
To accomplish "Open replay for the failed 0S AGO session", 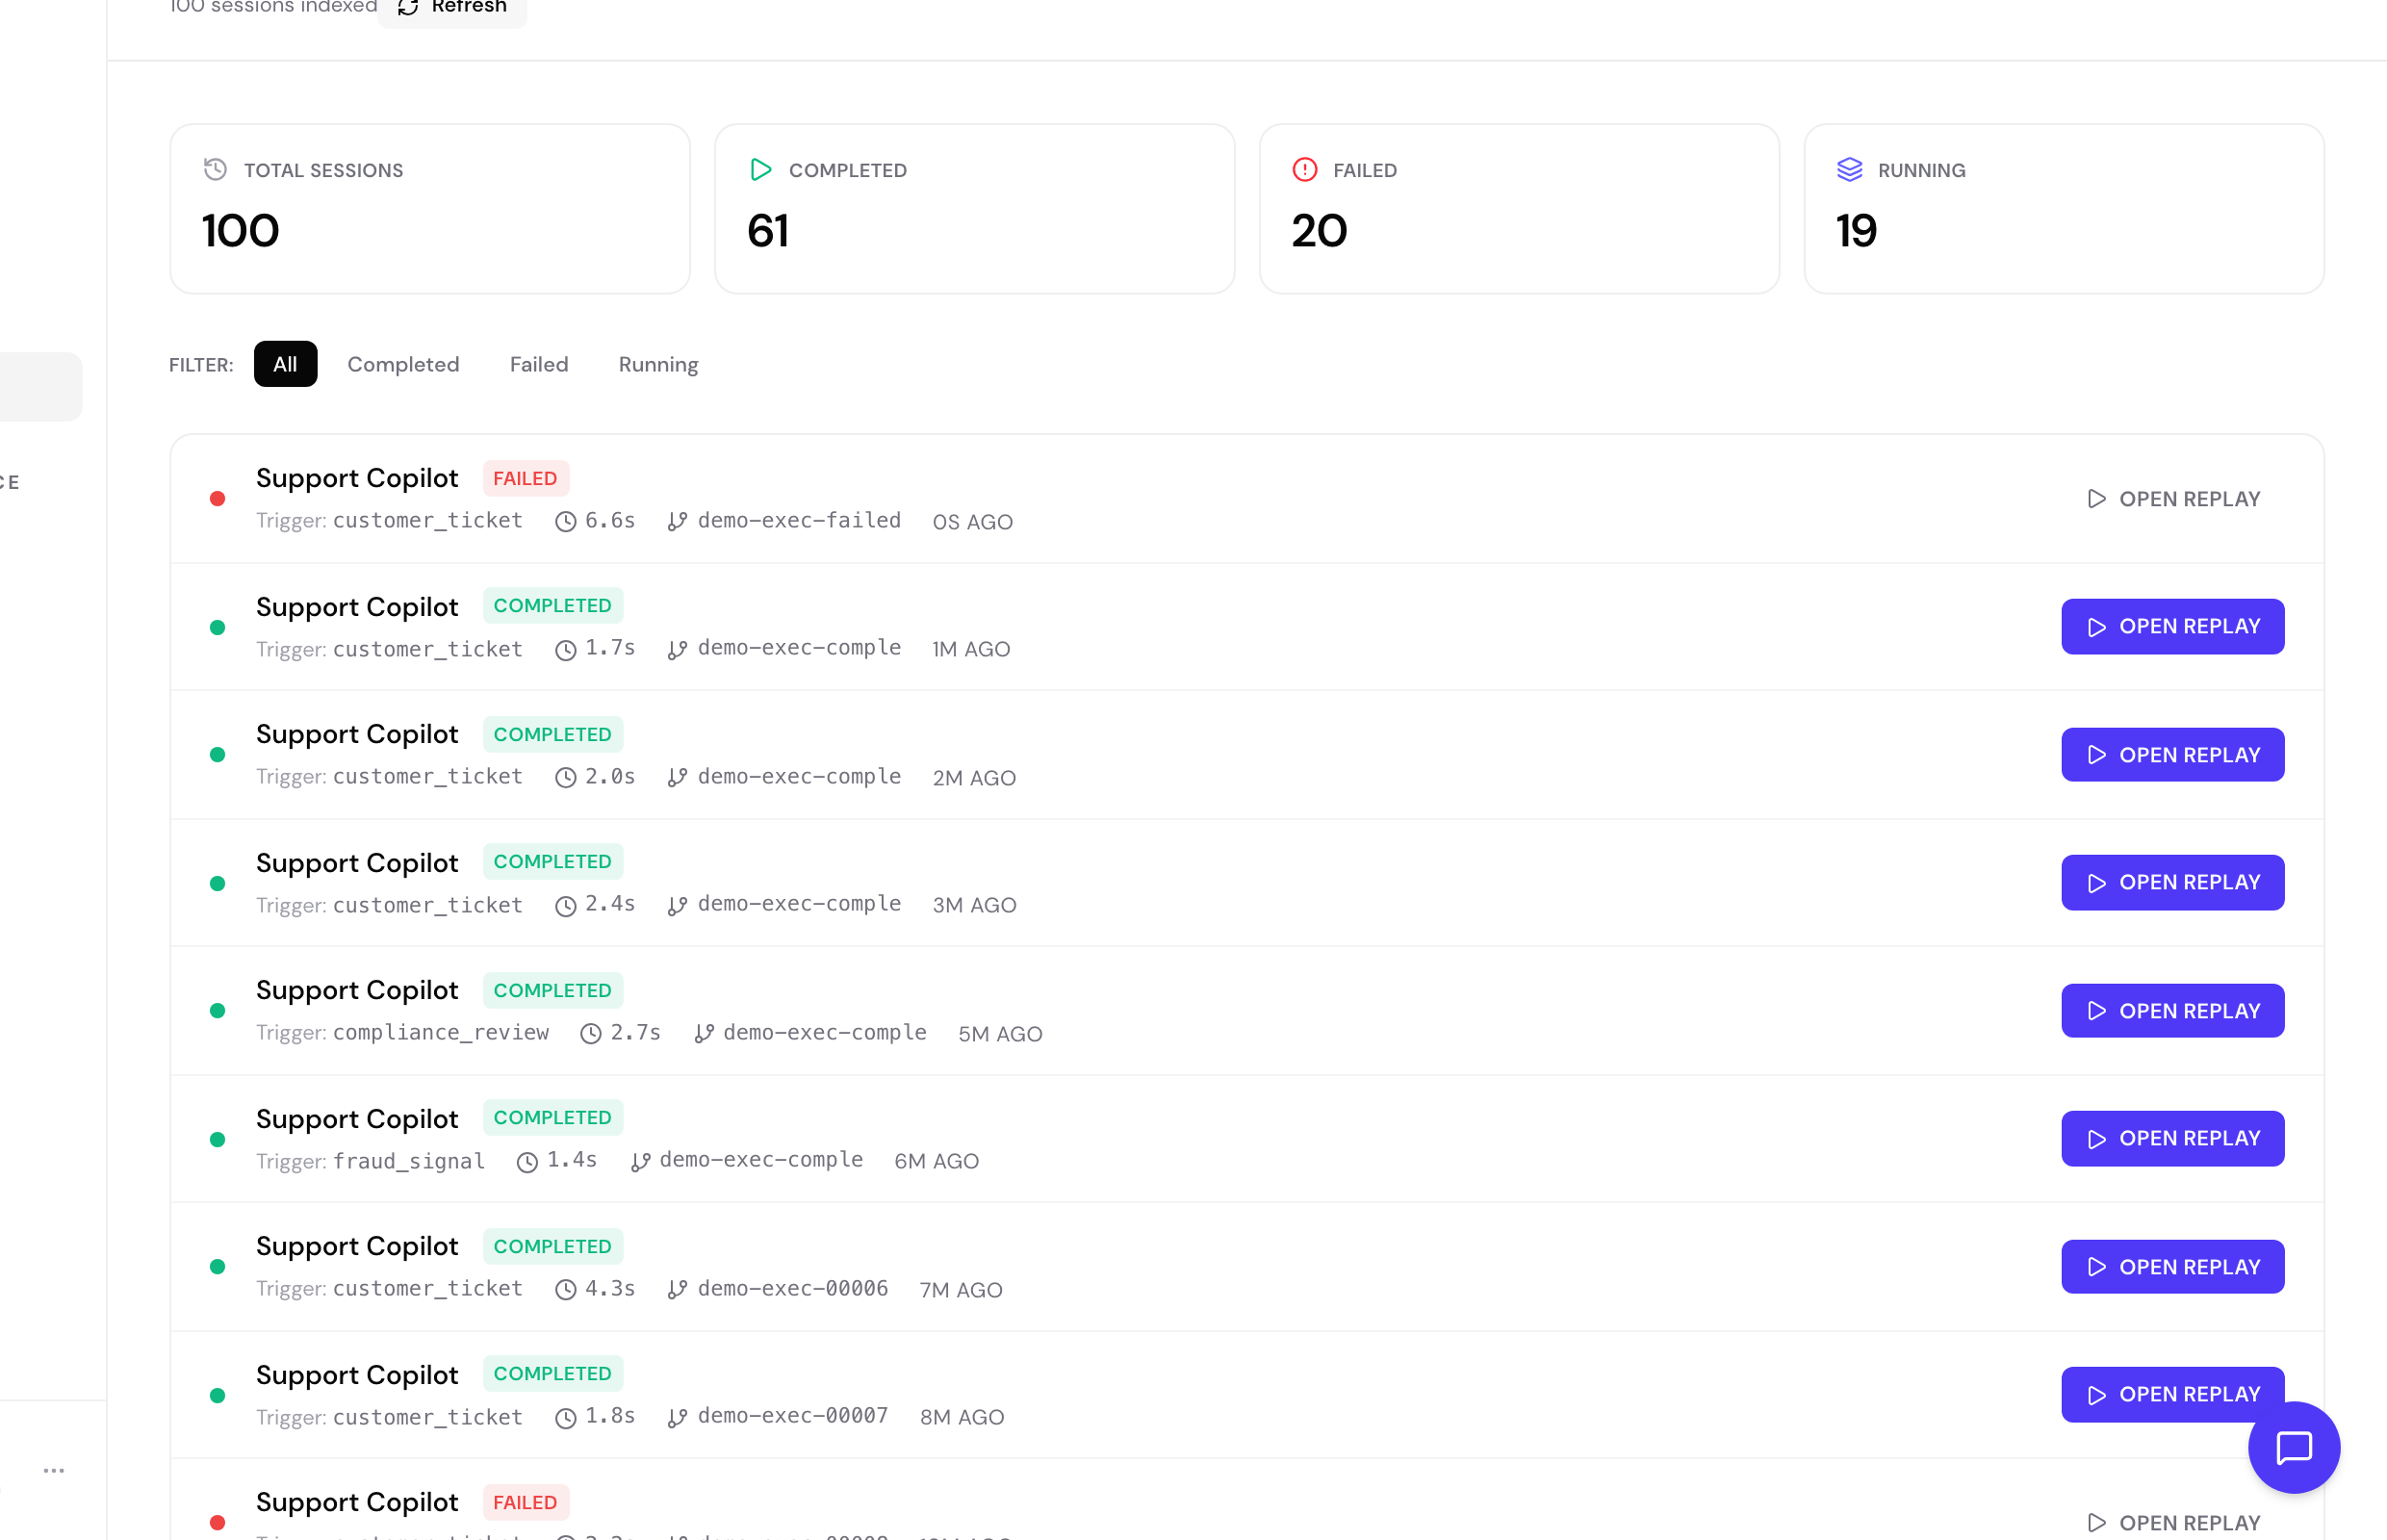I will pyautogui.click(x=2172, y=498).
